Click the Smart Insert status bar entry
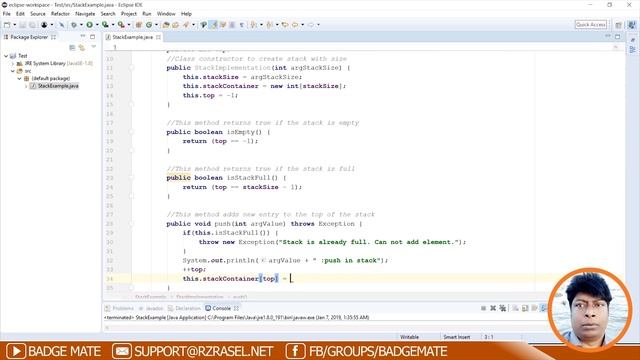 click(x=457, y=337)
